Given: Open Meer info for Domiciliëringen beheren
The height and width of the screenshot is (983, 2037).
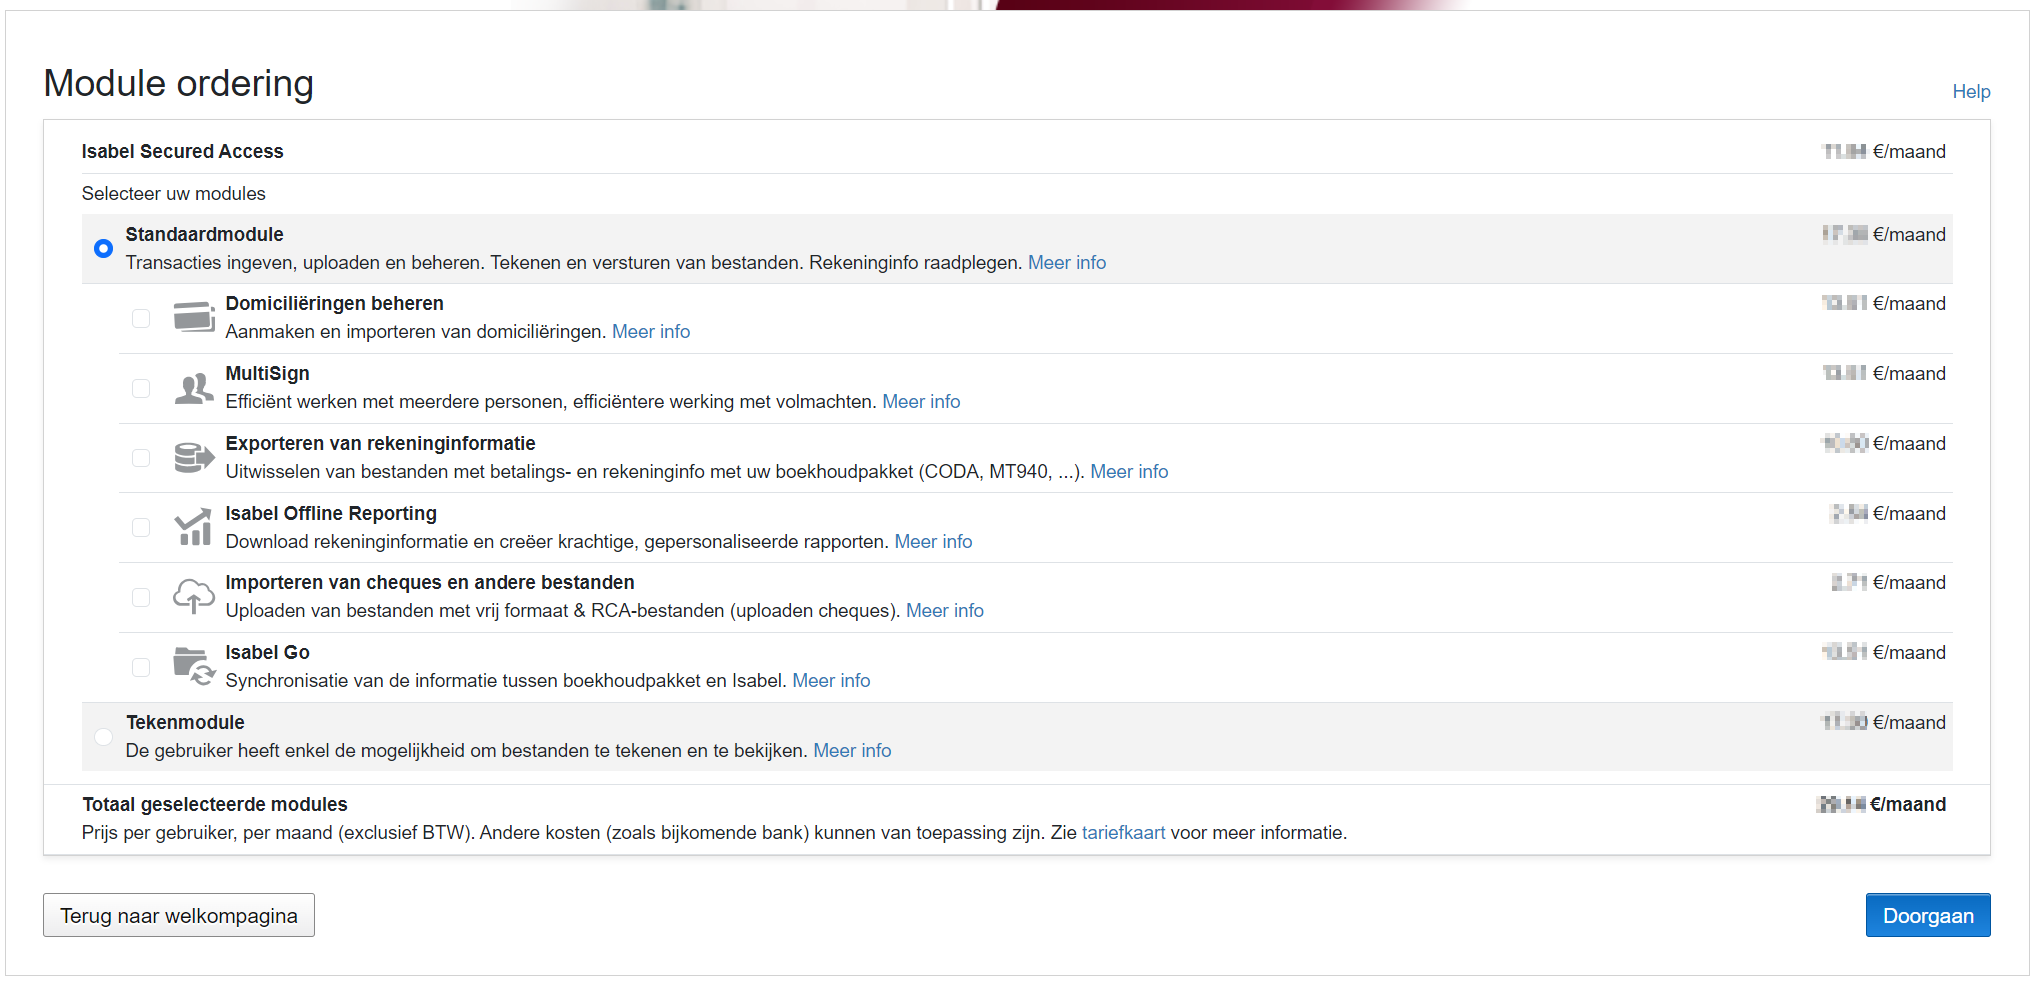Looking at the screenshot, I should click(x=651, y=331).
